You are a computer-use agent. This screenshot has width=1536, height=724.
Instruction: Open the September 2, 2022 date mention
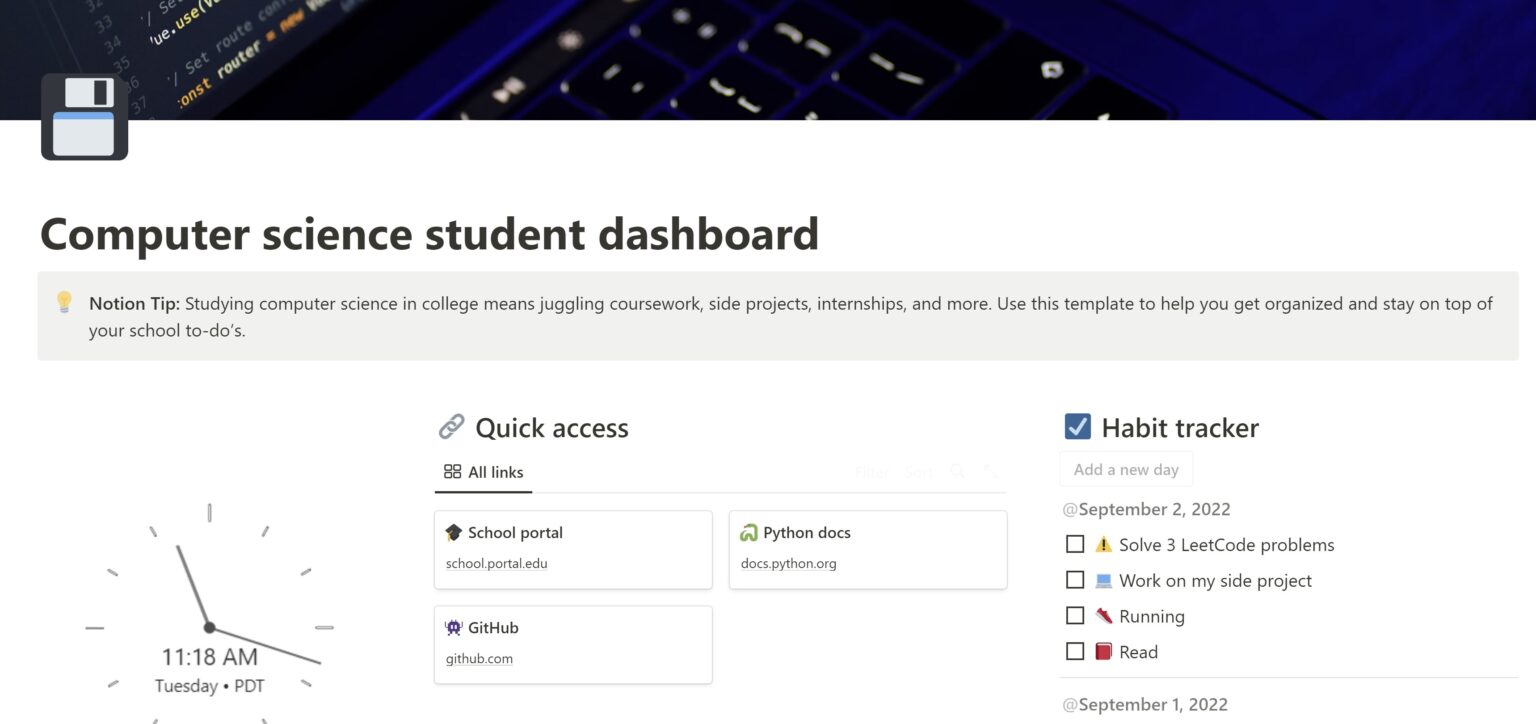[1146, 509]
